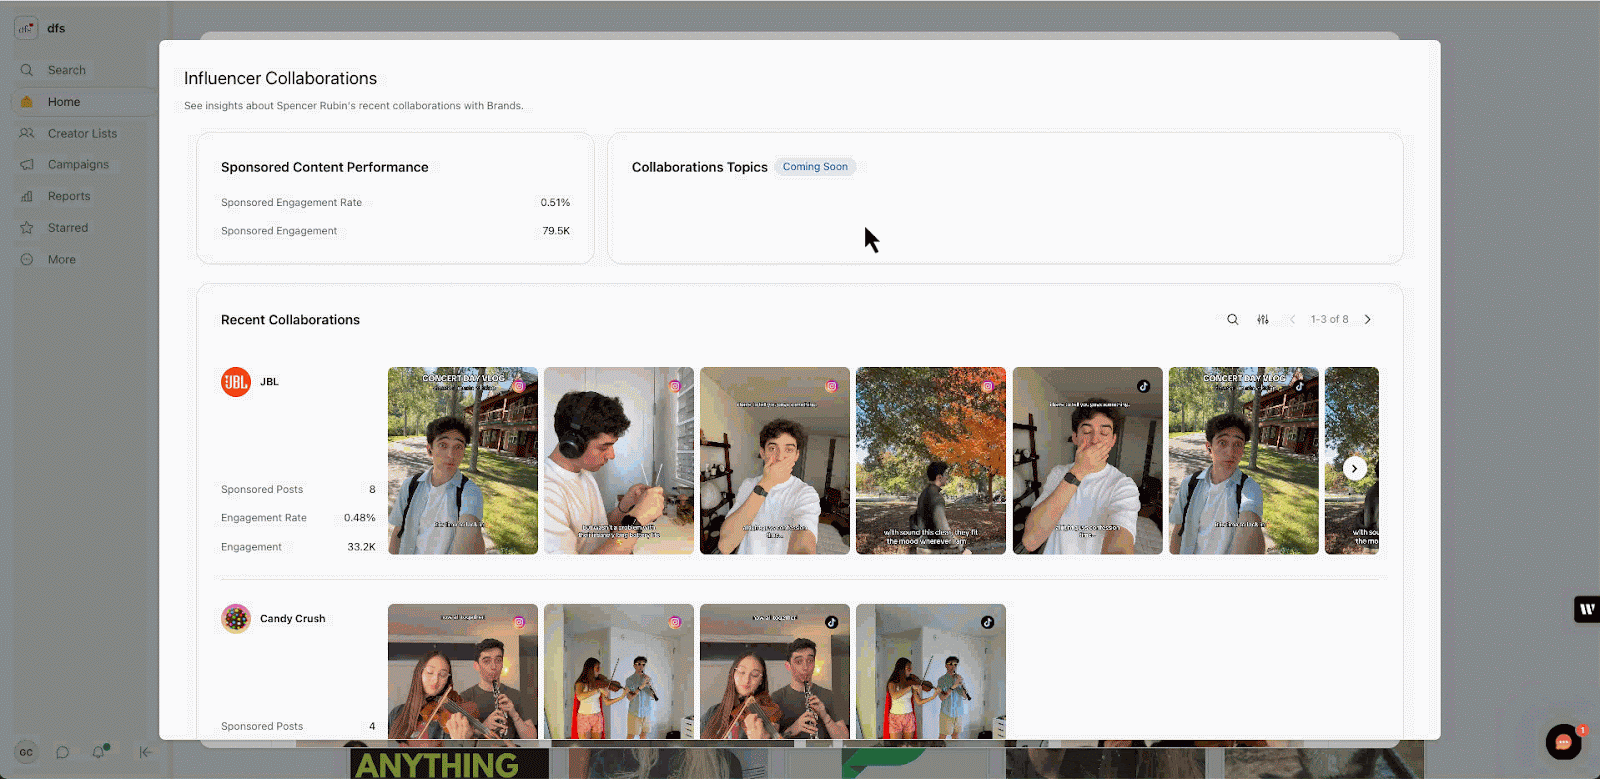Click the JBL Engagement Rate 0.48% value
The image size is (1600, 779).
point(360,518)
